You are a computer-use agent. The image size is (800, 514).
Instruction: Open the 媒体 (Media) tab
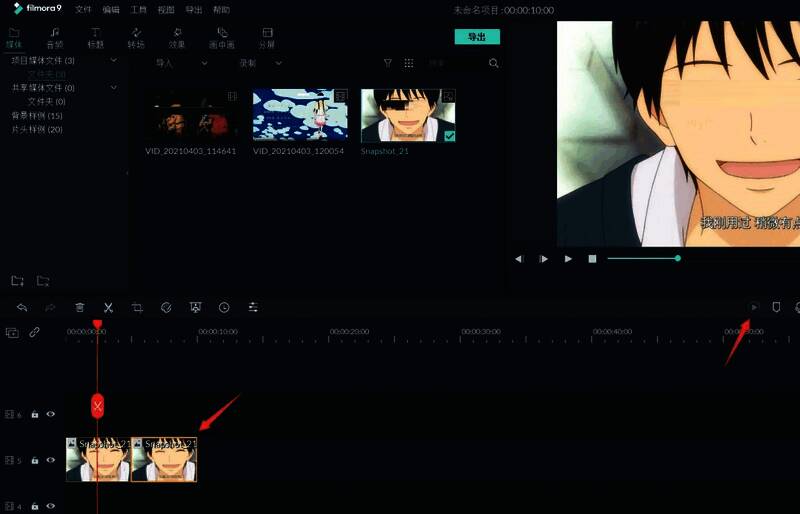click(x=14, y=38)
